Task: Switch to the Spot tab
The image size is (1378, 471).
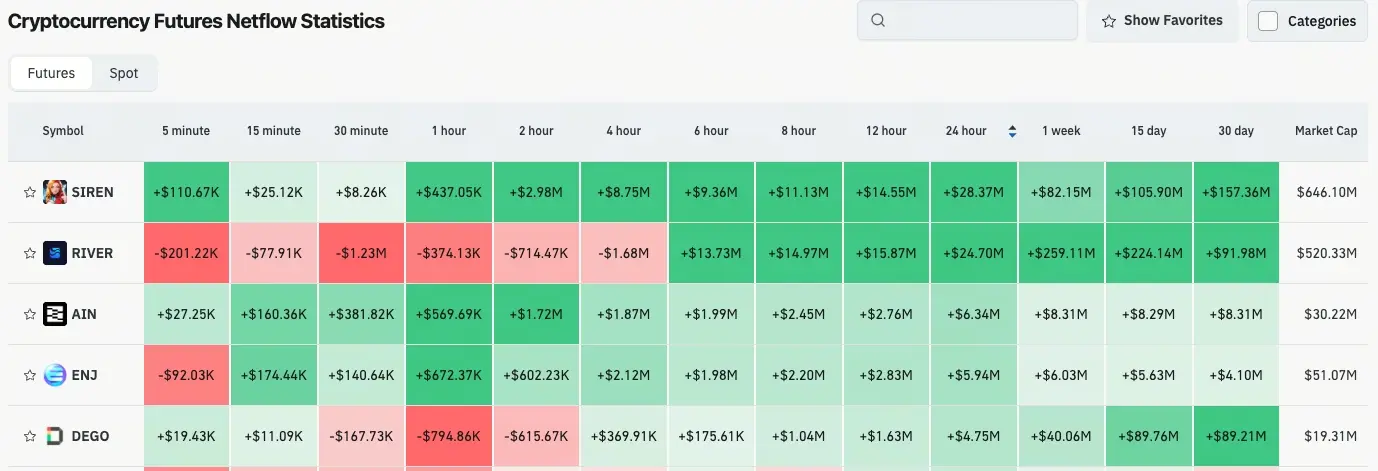Action: pyautogui.click(x=124, y=73)
